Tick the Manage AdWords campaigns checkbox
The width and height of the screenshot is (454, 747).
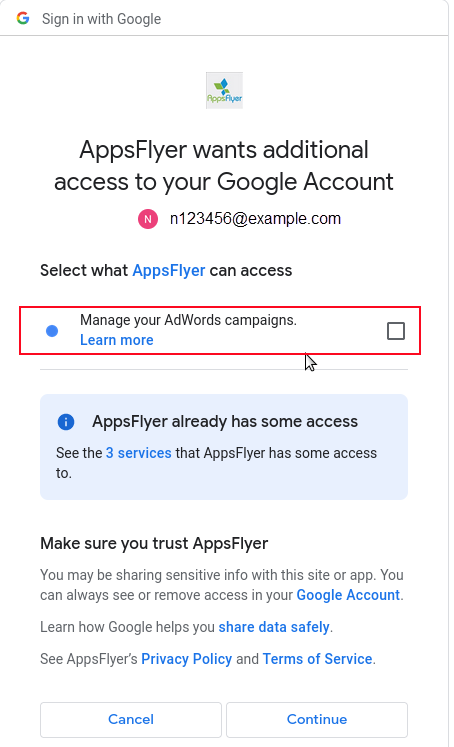tap(396, 331)
